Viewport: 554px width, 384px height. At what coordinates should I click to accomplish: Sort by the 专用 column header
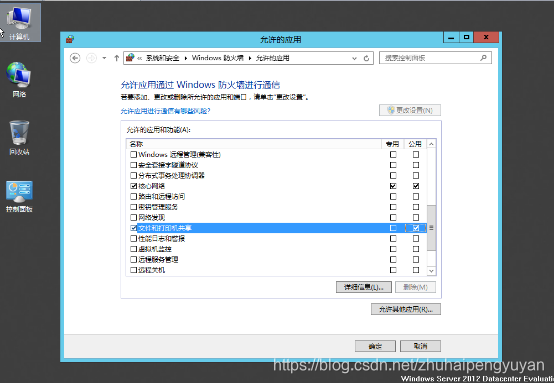pos(393,144)
